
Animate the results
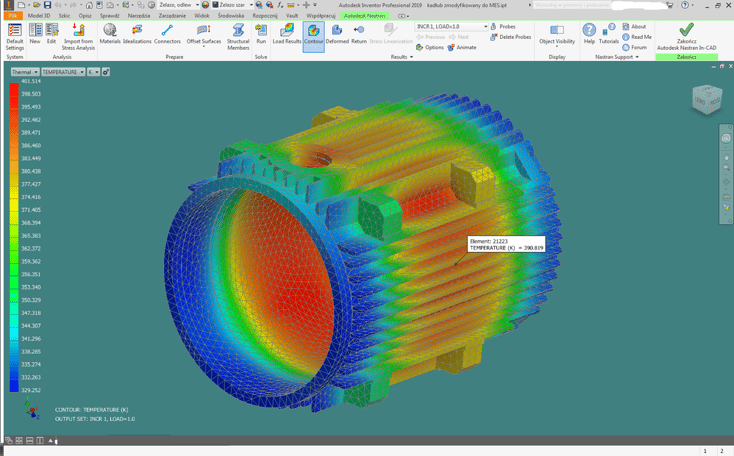point(462,47)
